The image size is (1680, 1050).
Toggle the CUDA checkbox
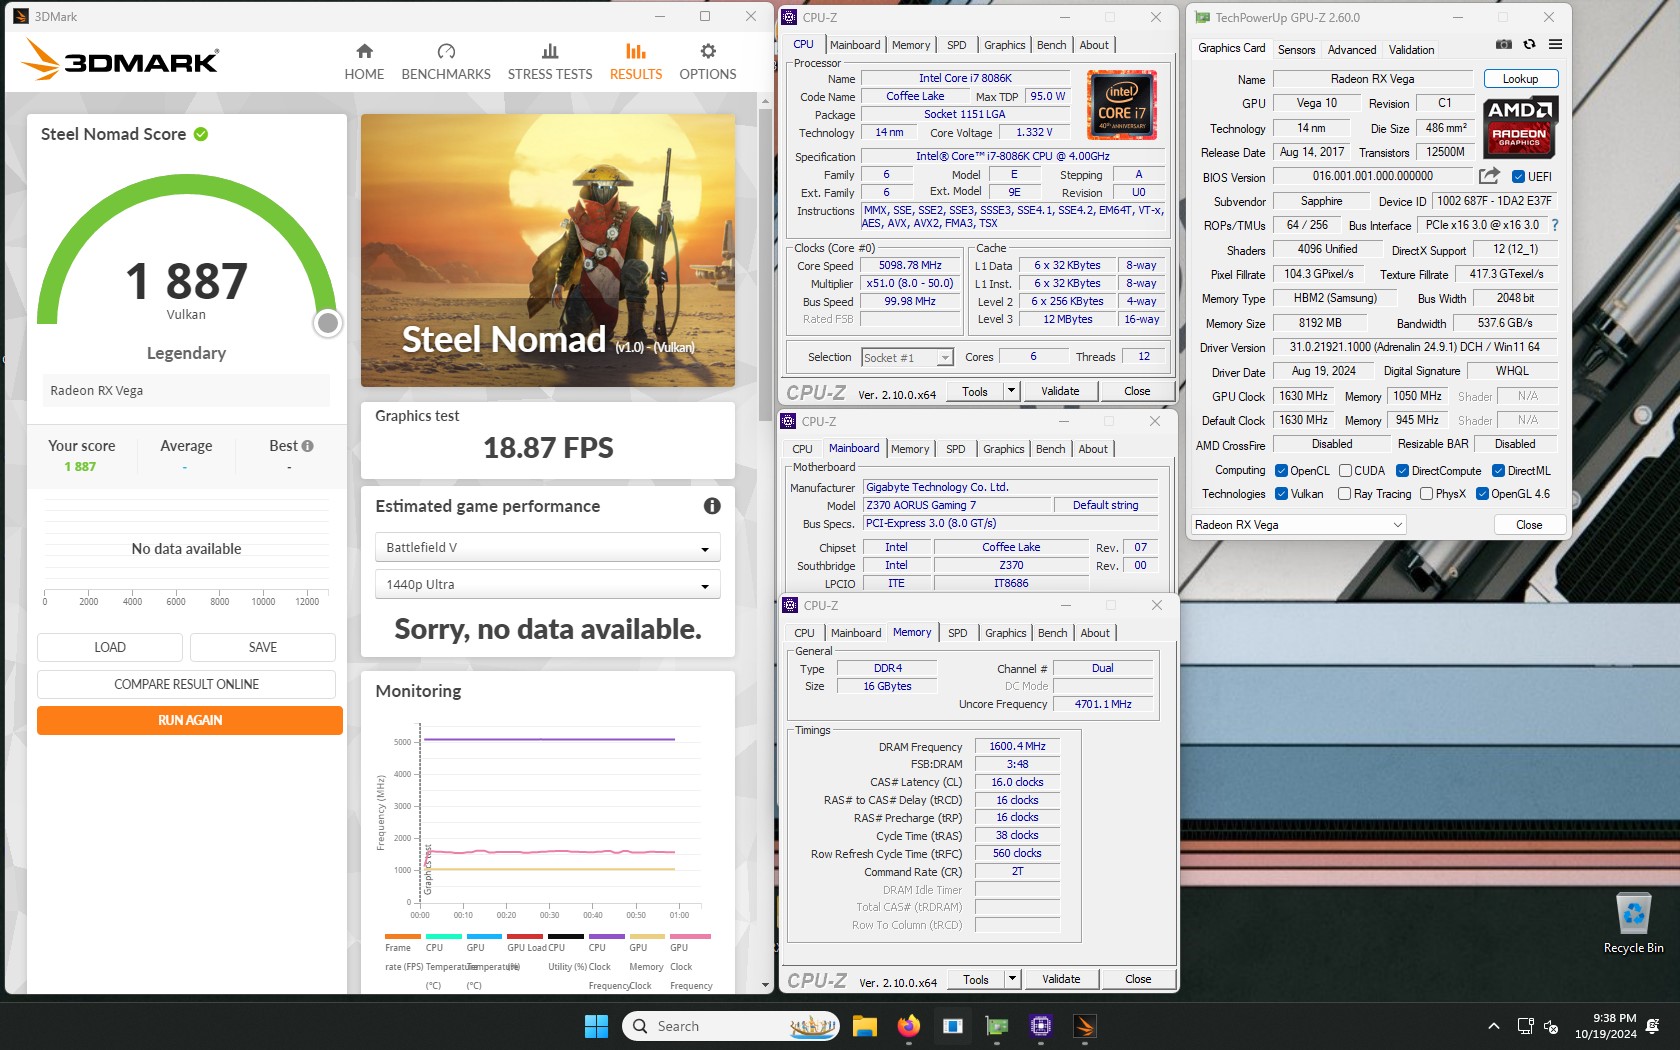coord(1345,471)
